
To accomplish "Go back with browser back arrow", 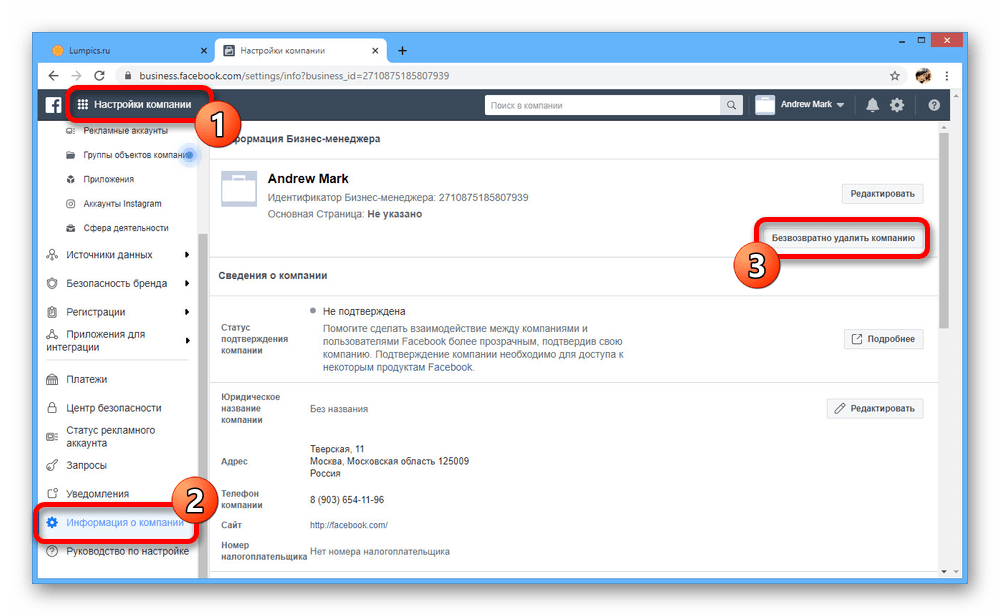I will (x=53, y=76).
